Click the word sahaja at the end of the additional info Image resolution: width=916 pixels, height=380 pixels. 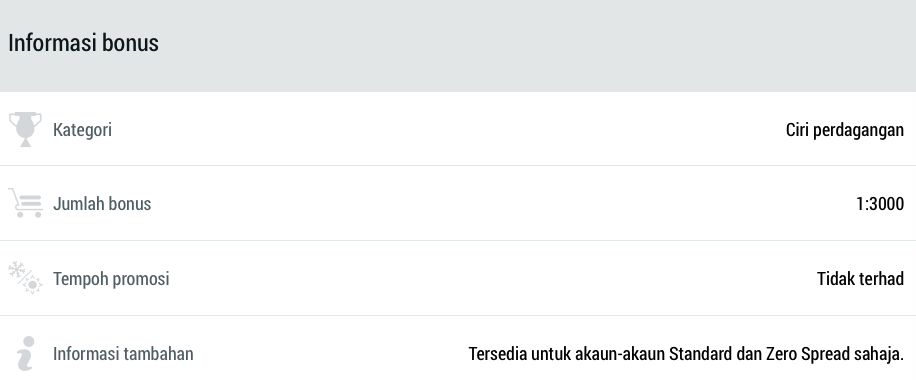coord(879,354)
